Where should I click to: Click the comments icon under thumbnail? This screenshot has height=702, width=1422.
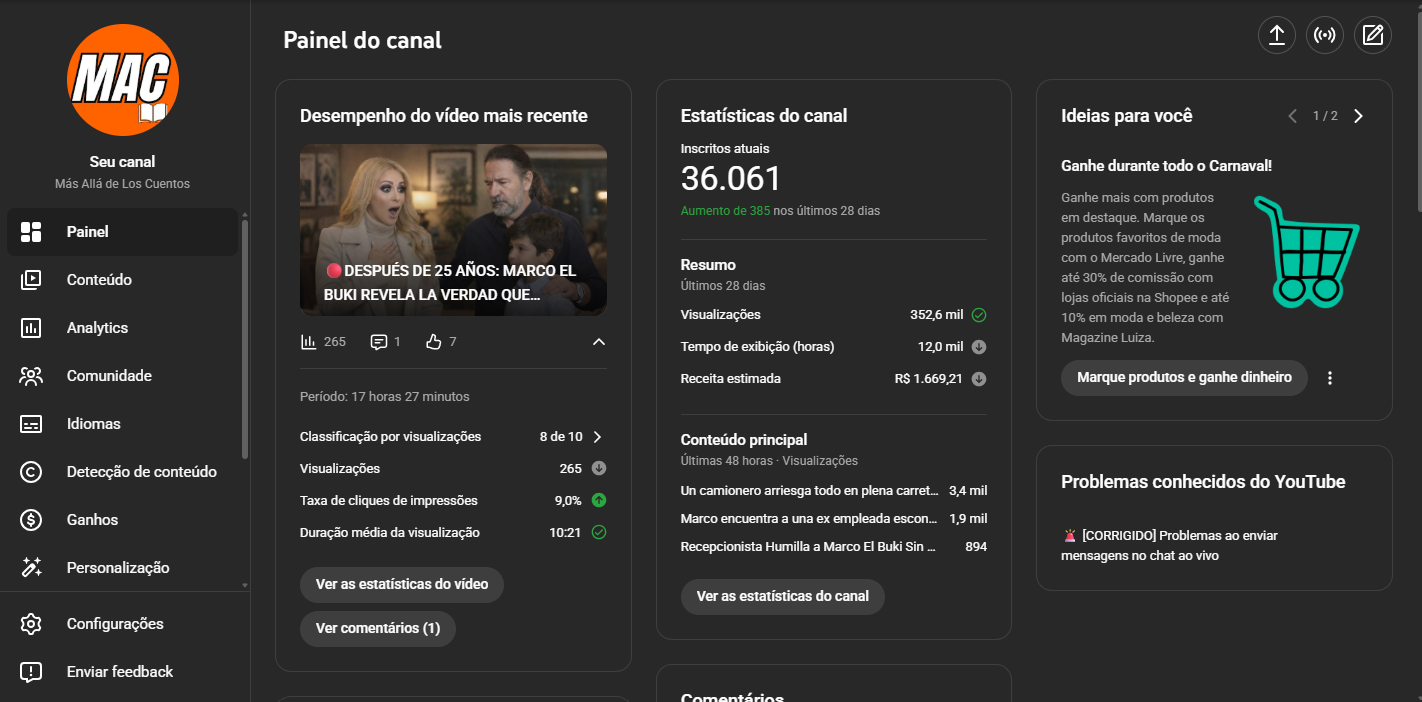pyautogui.click(x=379, y=342)
